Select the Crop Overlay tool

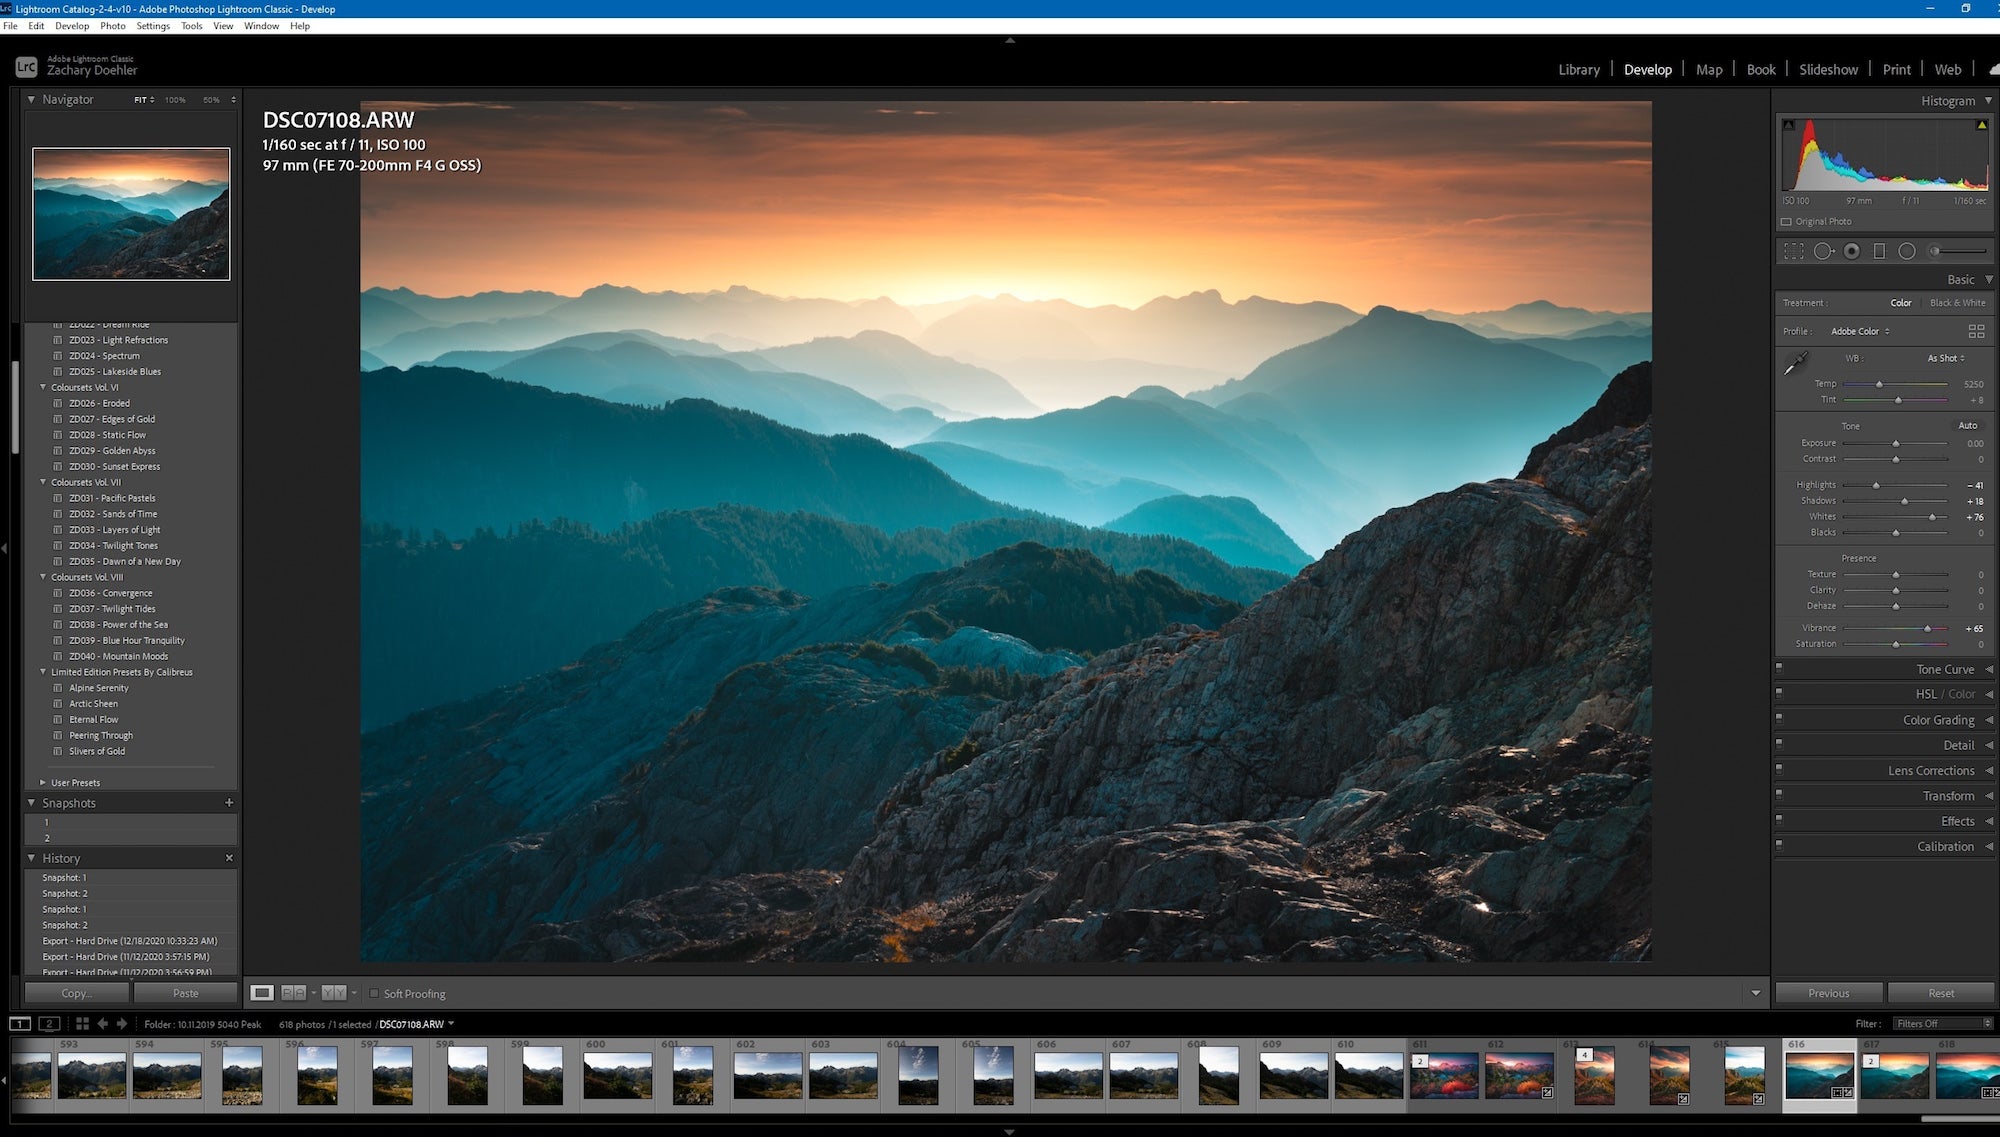point(1794,252)
